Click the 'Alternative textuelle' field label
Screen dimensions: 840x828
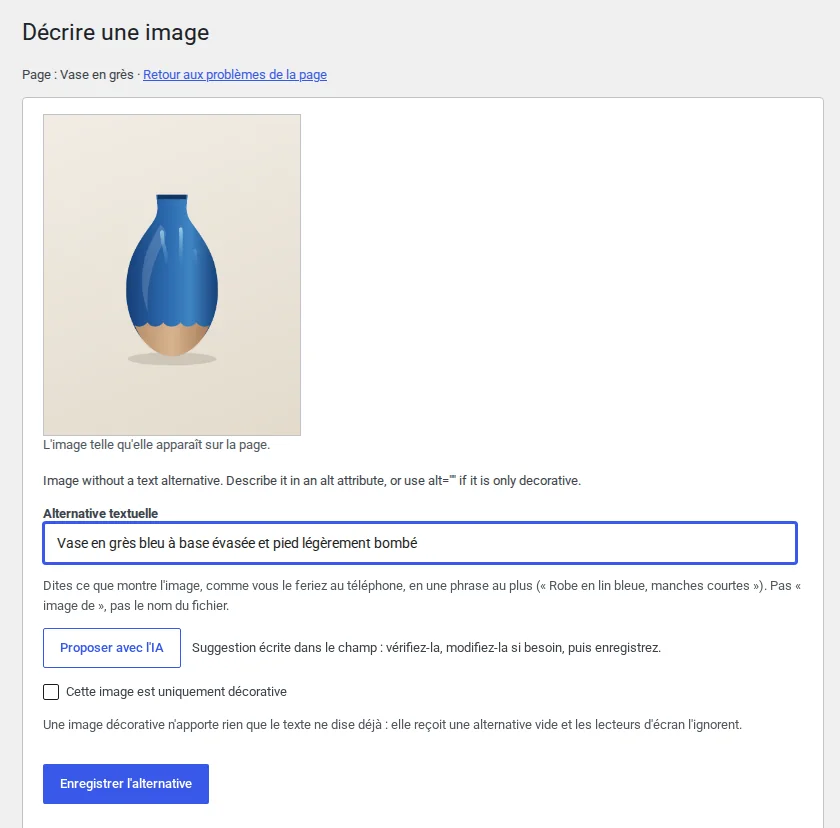(x=101, y=513)
